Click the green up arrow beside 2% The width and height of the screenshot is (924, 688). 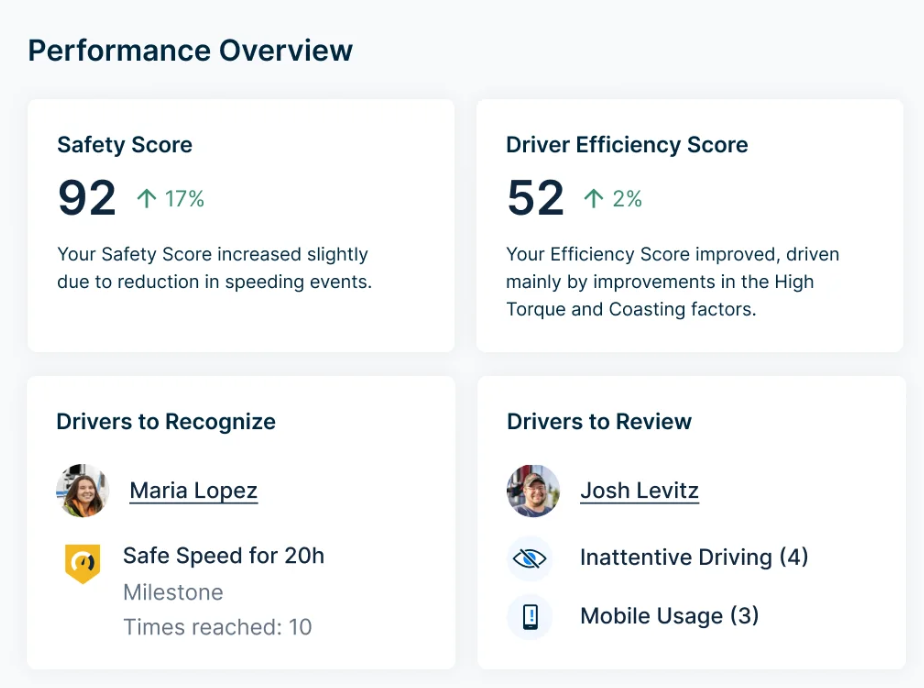coord(593,199)
